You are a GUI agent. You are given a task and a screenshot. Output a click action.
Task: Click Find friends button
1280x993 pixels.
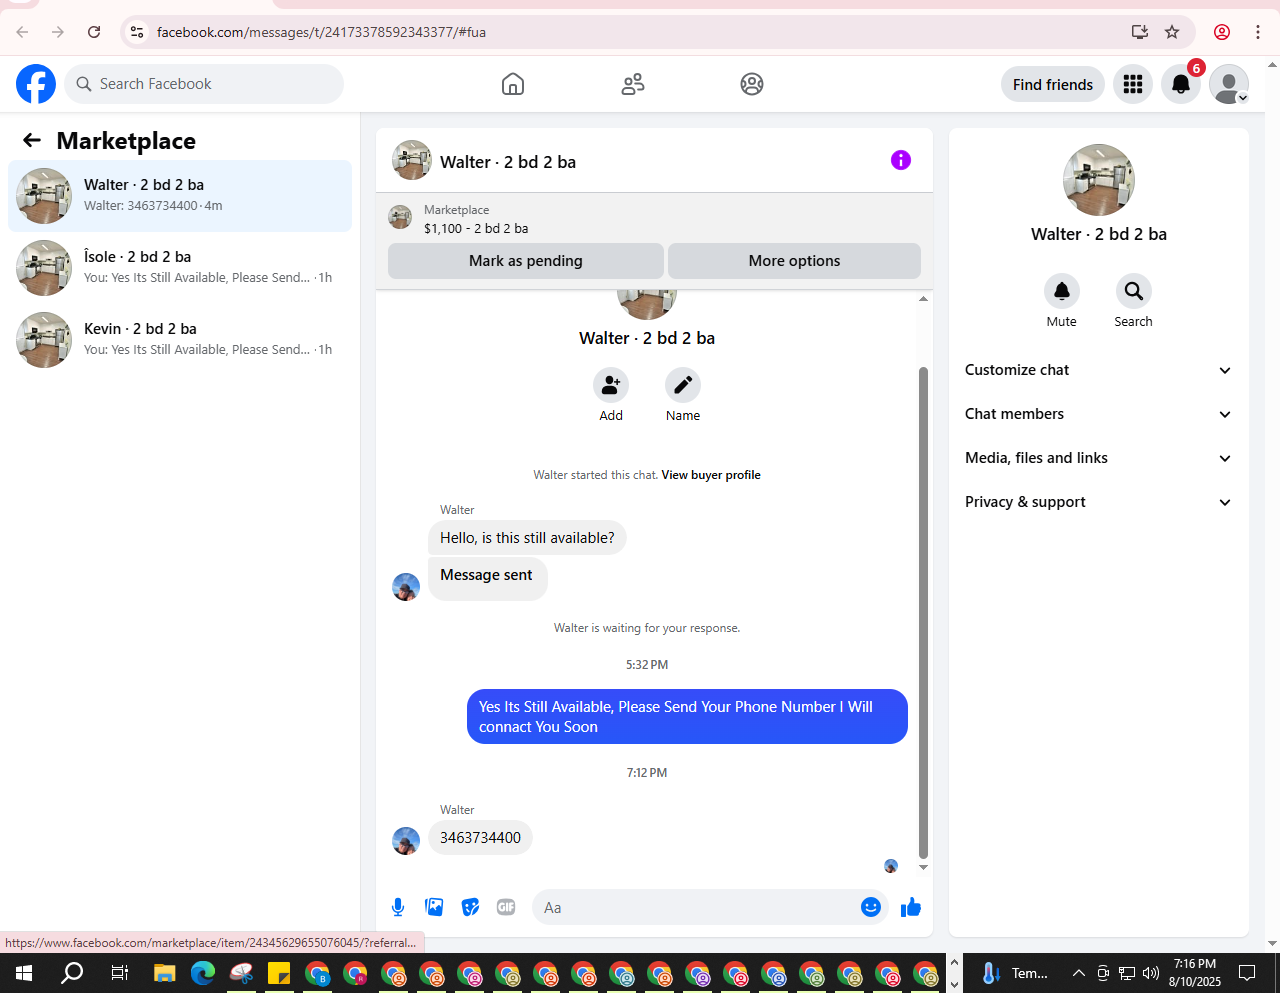[x=1053, y=84]
